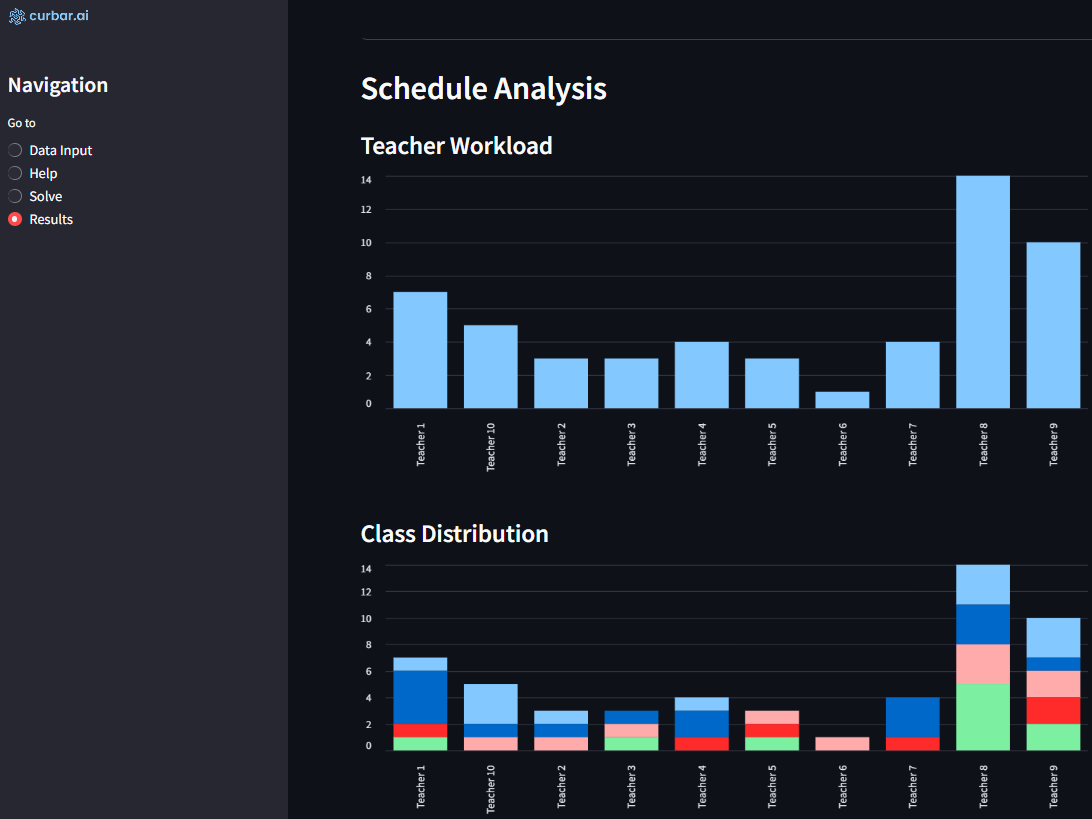
Task: Click Teacher 9 bar in Teacher Workload chart
Action: [1053, 325]
